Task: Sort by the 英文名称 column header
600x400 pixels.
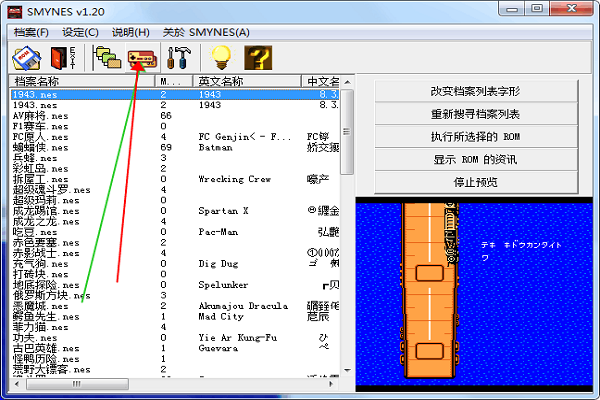Action: [x=247, y=81]
